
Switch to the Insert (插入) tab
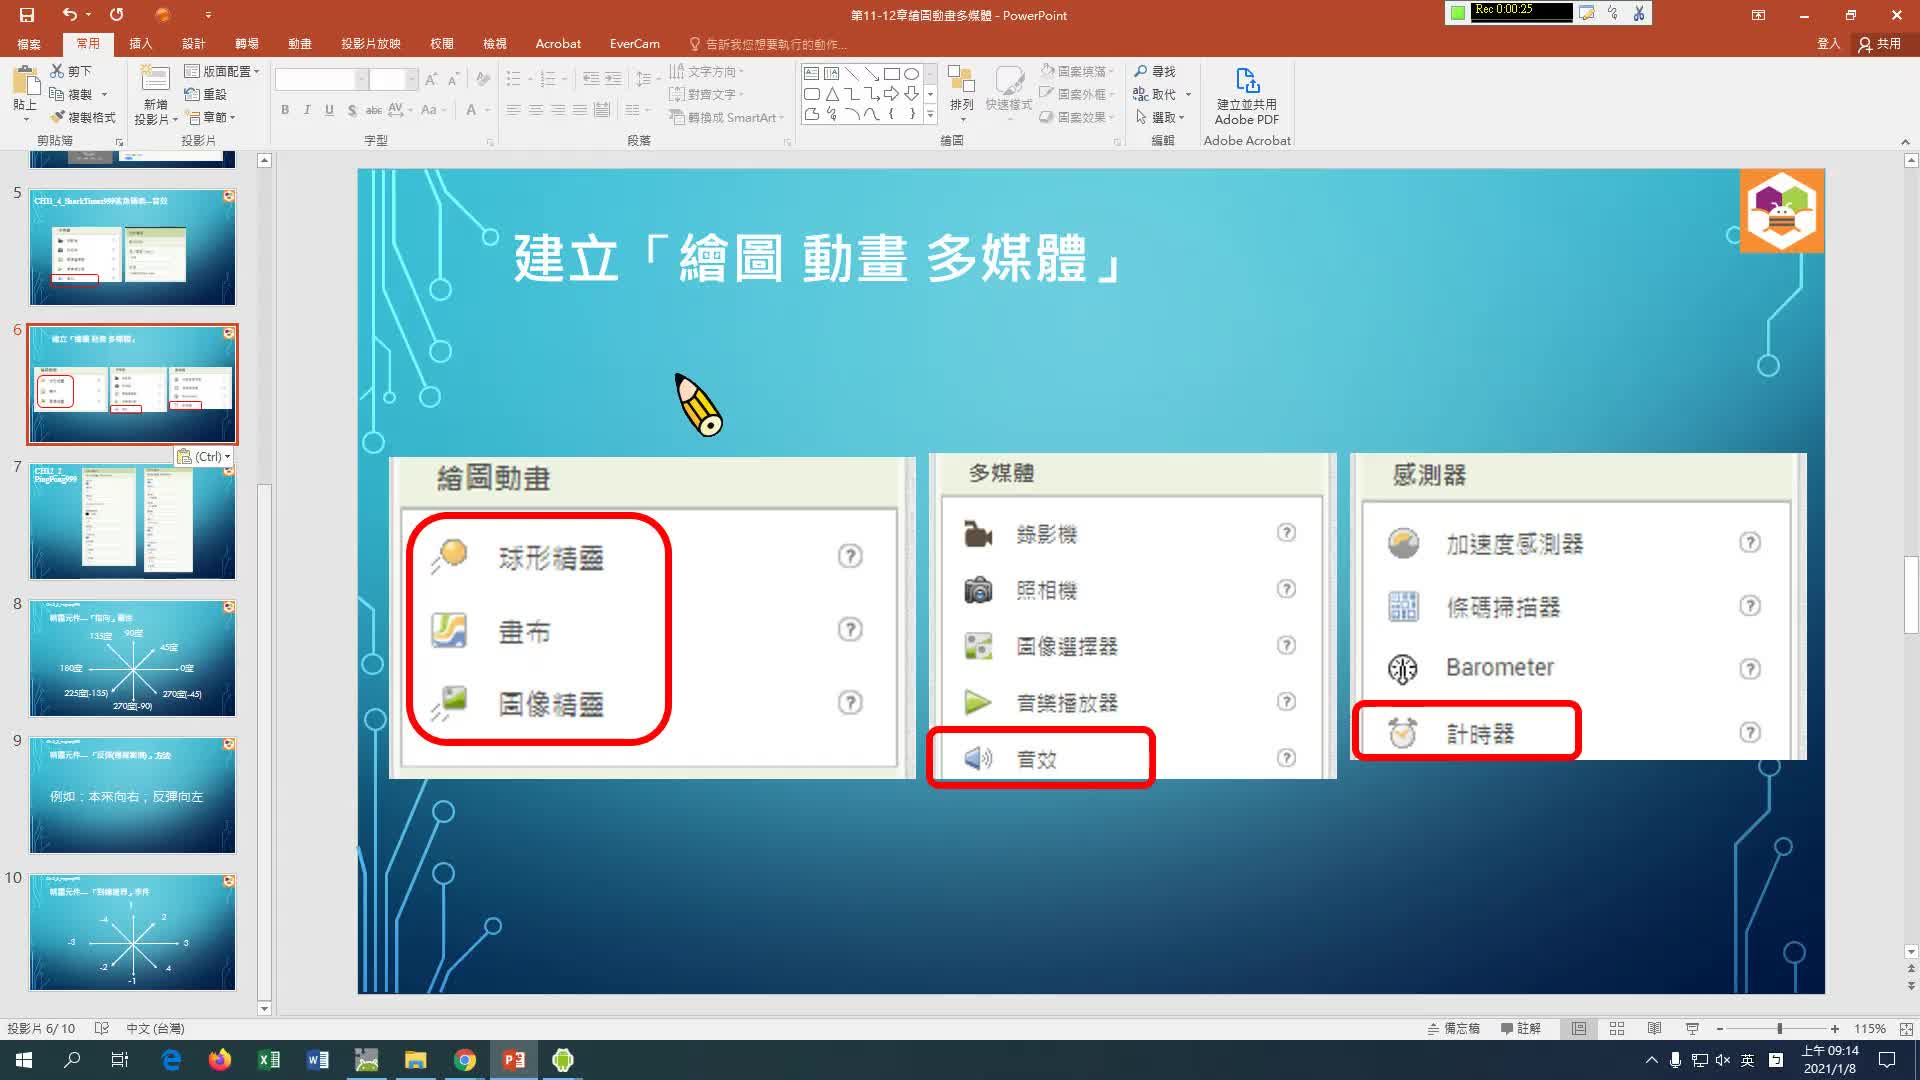click(141, 44)
